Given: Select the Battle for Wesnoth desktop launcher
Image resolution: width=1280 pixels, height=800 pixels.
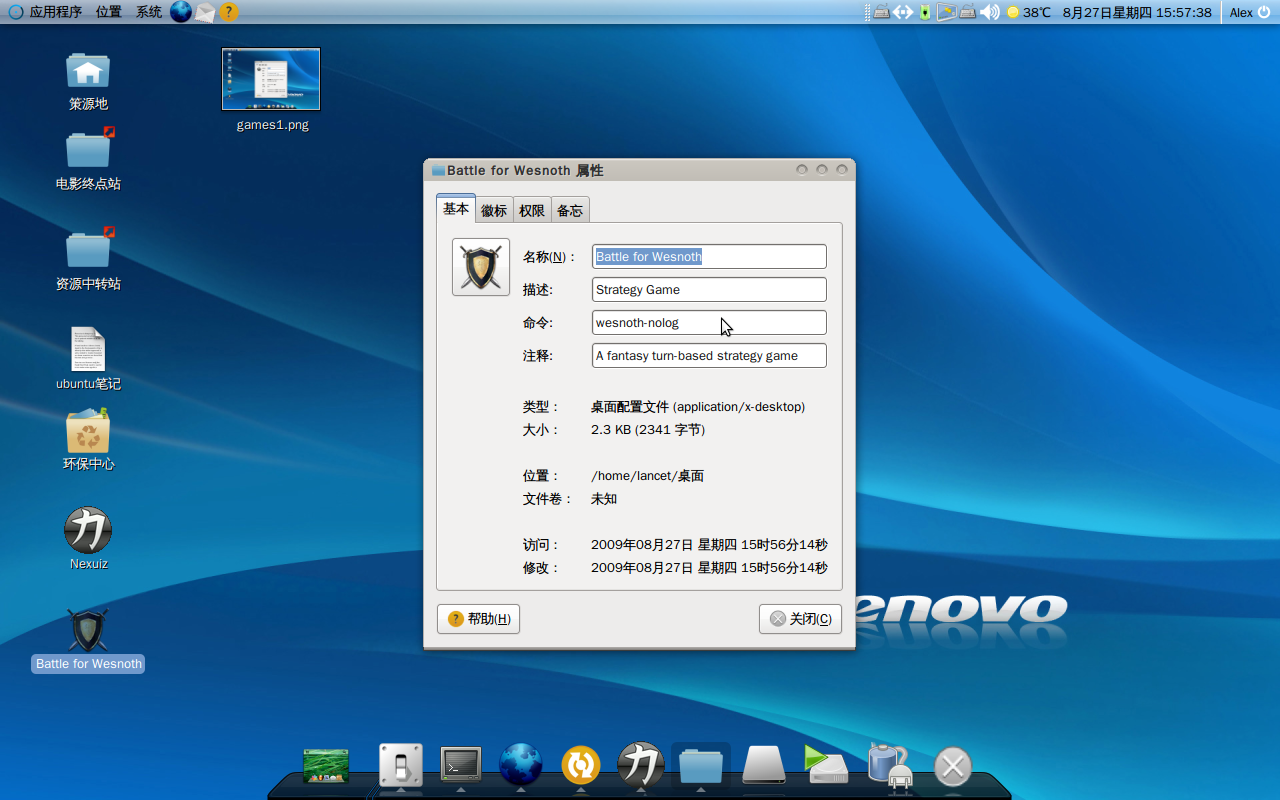Looking at the screenshot, I should [x=88, y=630].
